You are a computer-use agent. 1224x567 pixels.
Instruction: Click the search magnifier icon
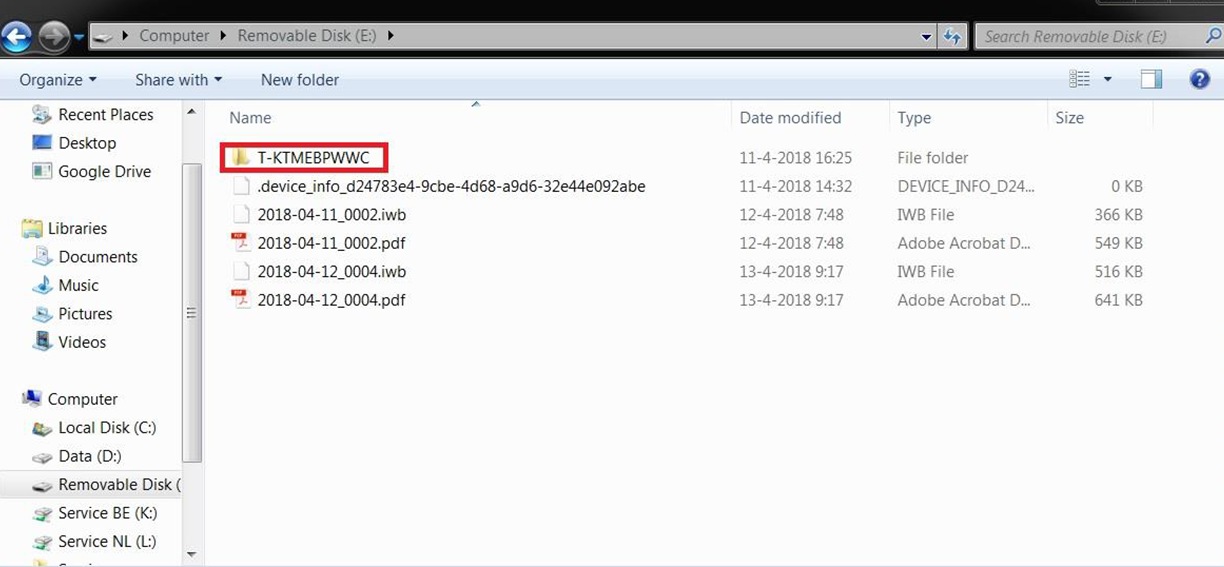[x=1213, y=36]
